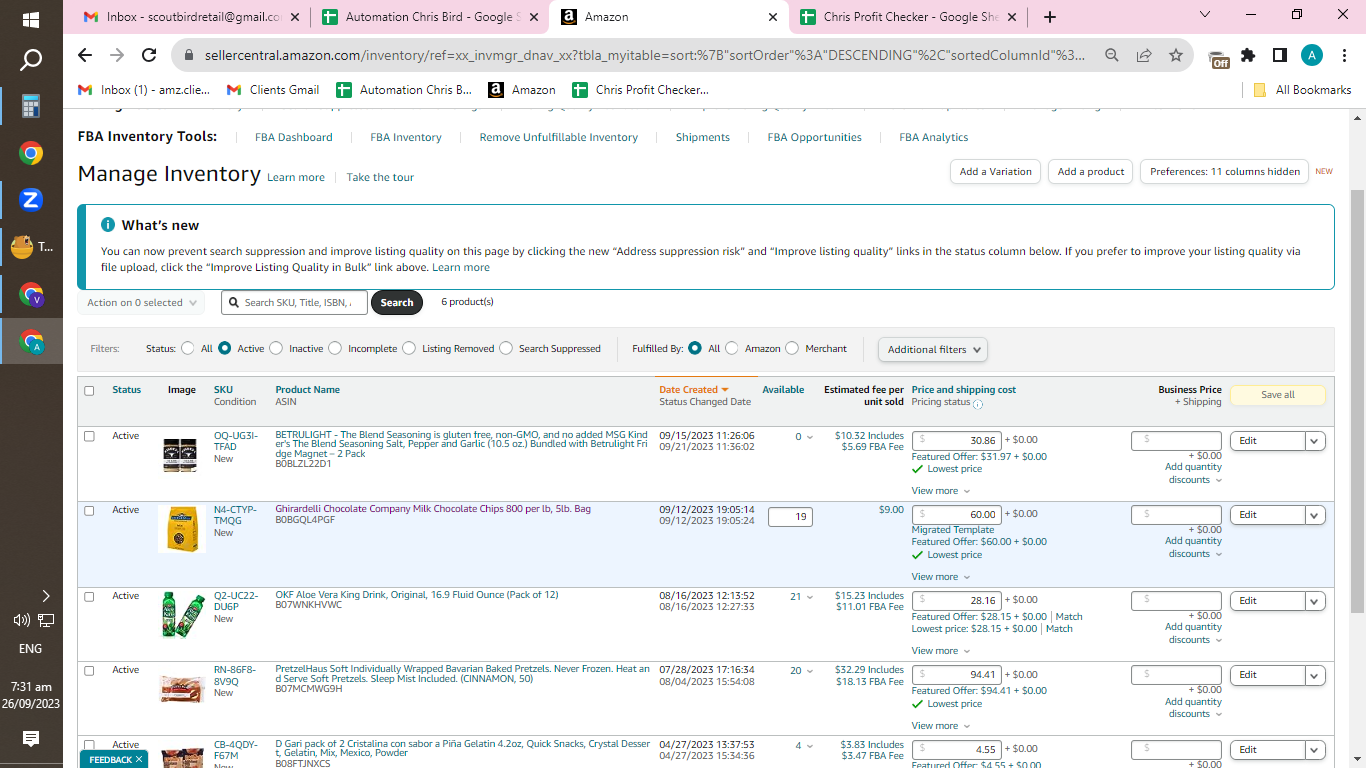Launch the Calculator from the taskbar
This screenshot has height=768, width=1366.
[31, 107]
